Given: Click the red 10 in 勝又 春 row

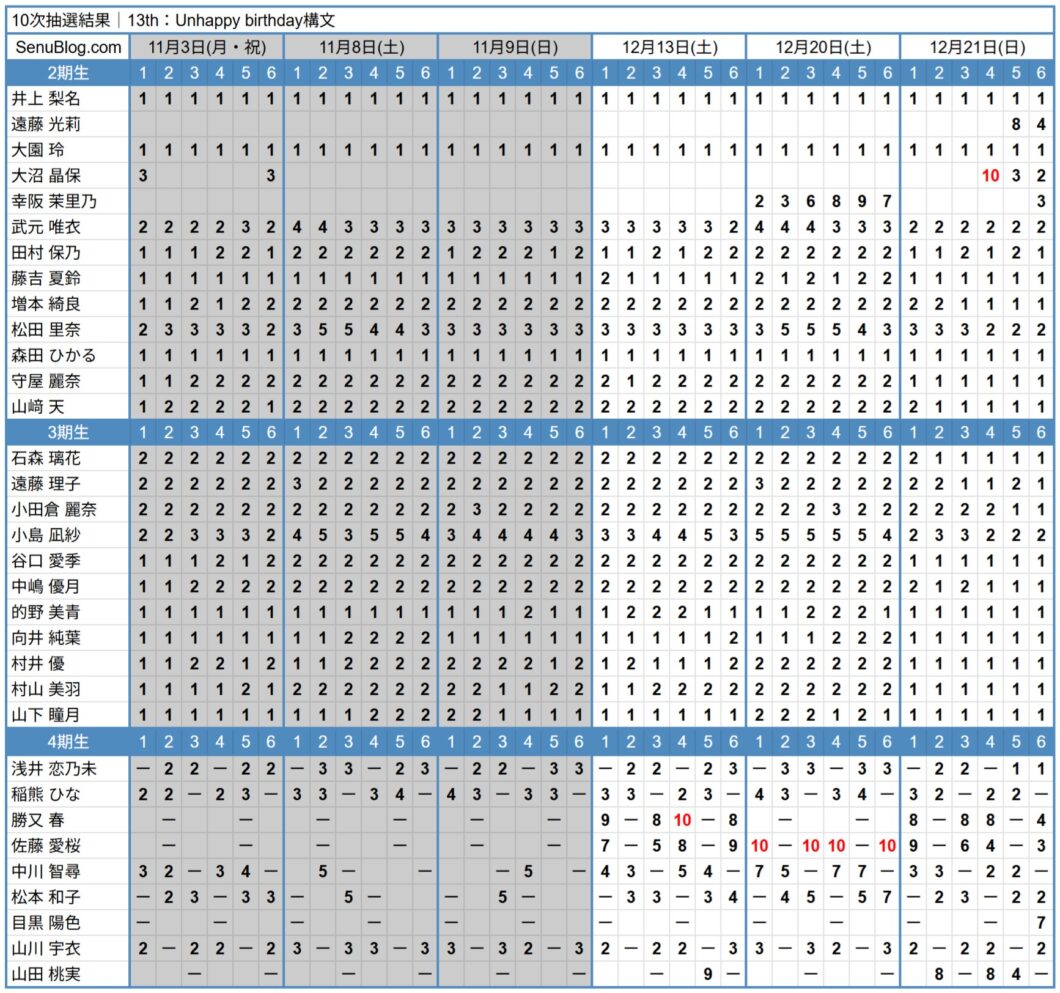Looking at the screenshot, I should coord(682,820).
